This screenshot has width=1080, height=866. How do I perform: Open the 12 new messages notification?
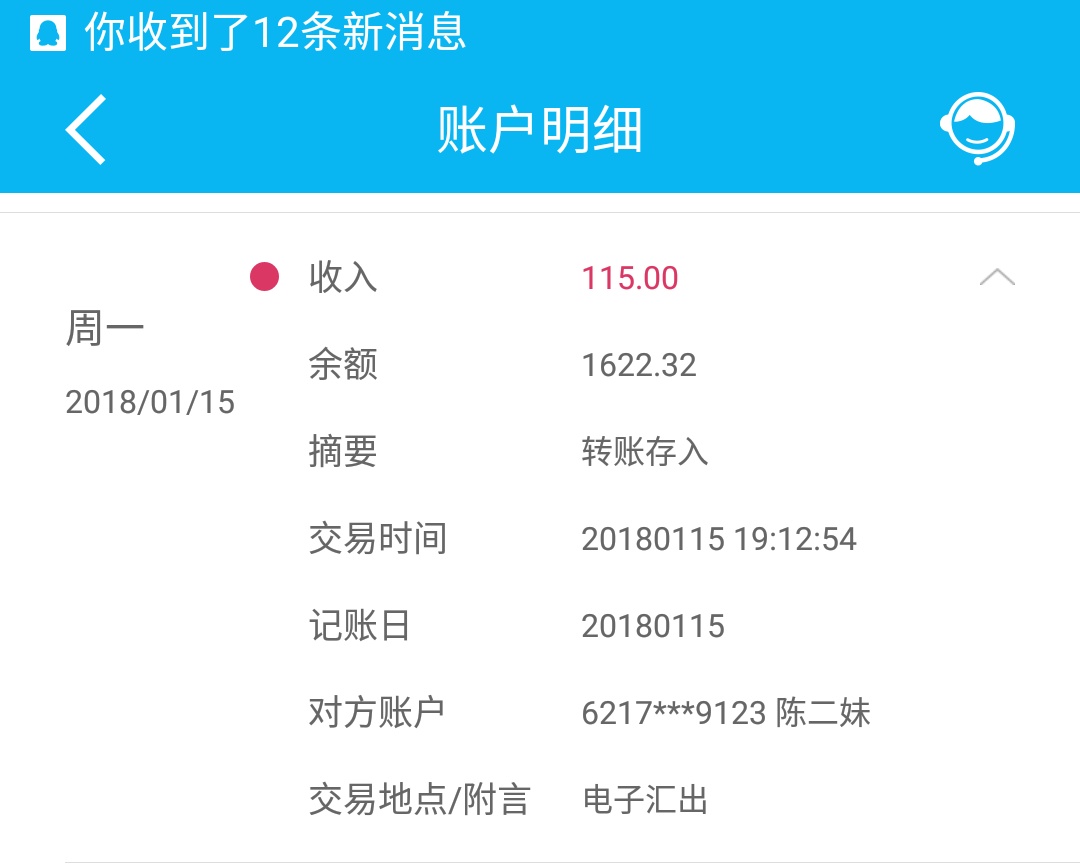point(275,33)
